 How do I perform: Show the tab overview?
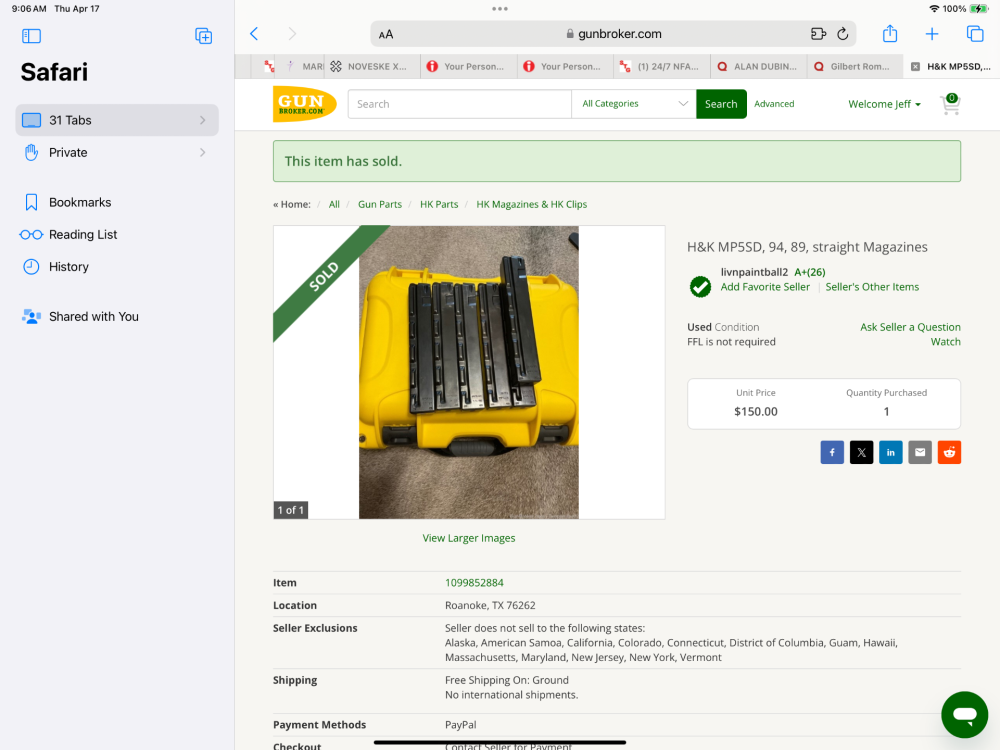(975, 34)
